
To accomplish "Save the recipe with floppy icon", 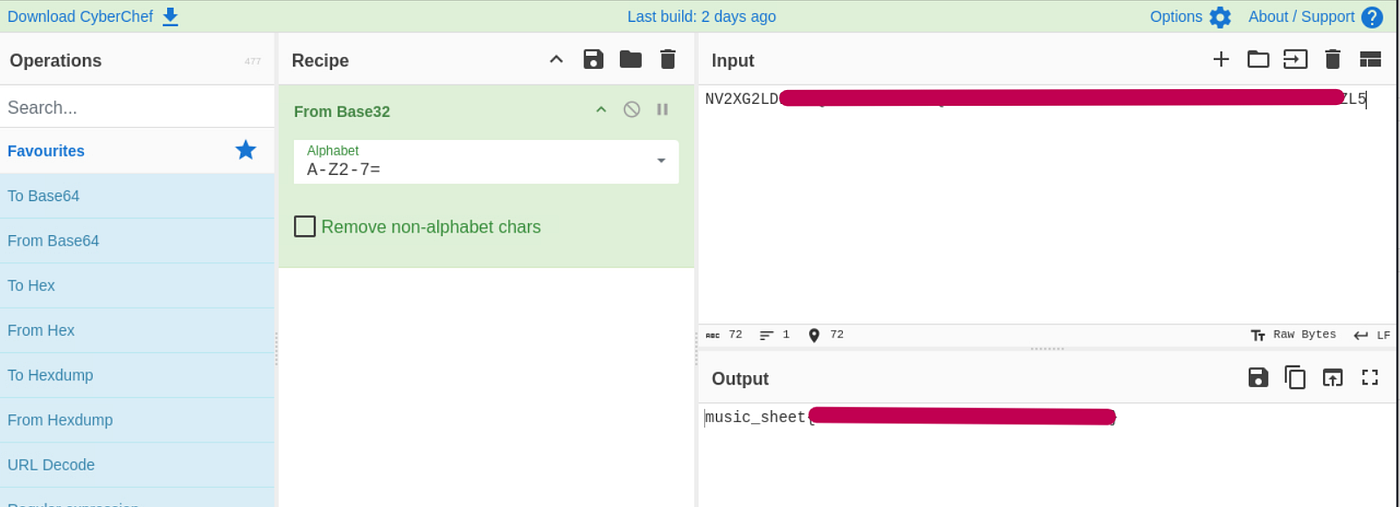I will pyautogui.click(x=593, y=59).
